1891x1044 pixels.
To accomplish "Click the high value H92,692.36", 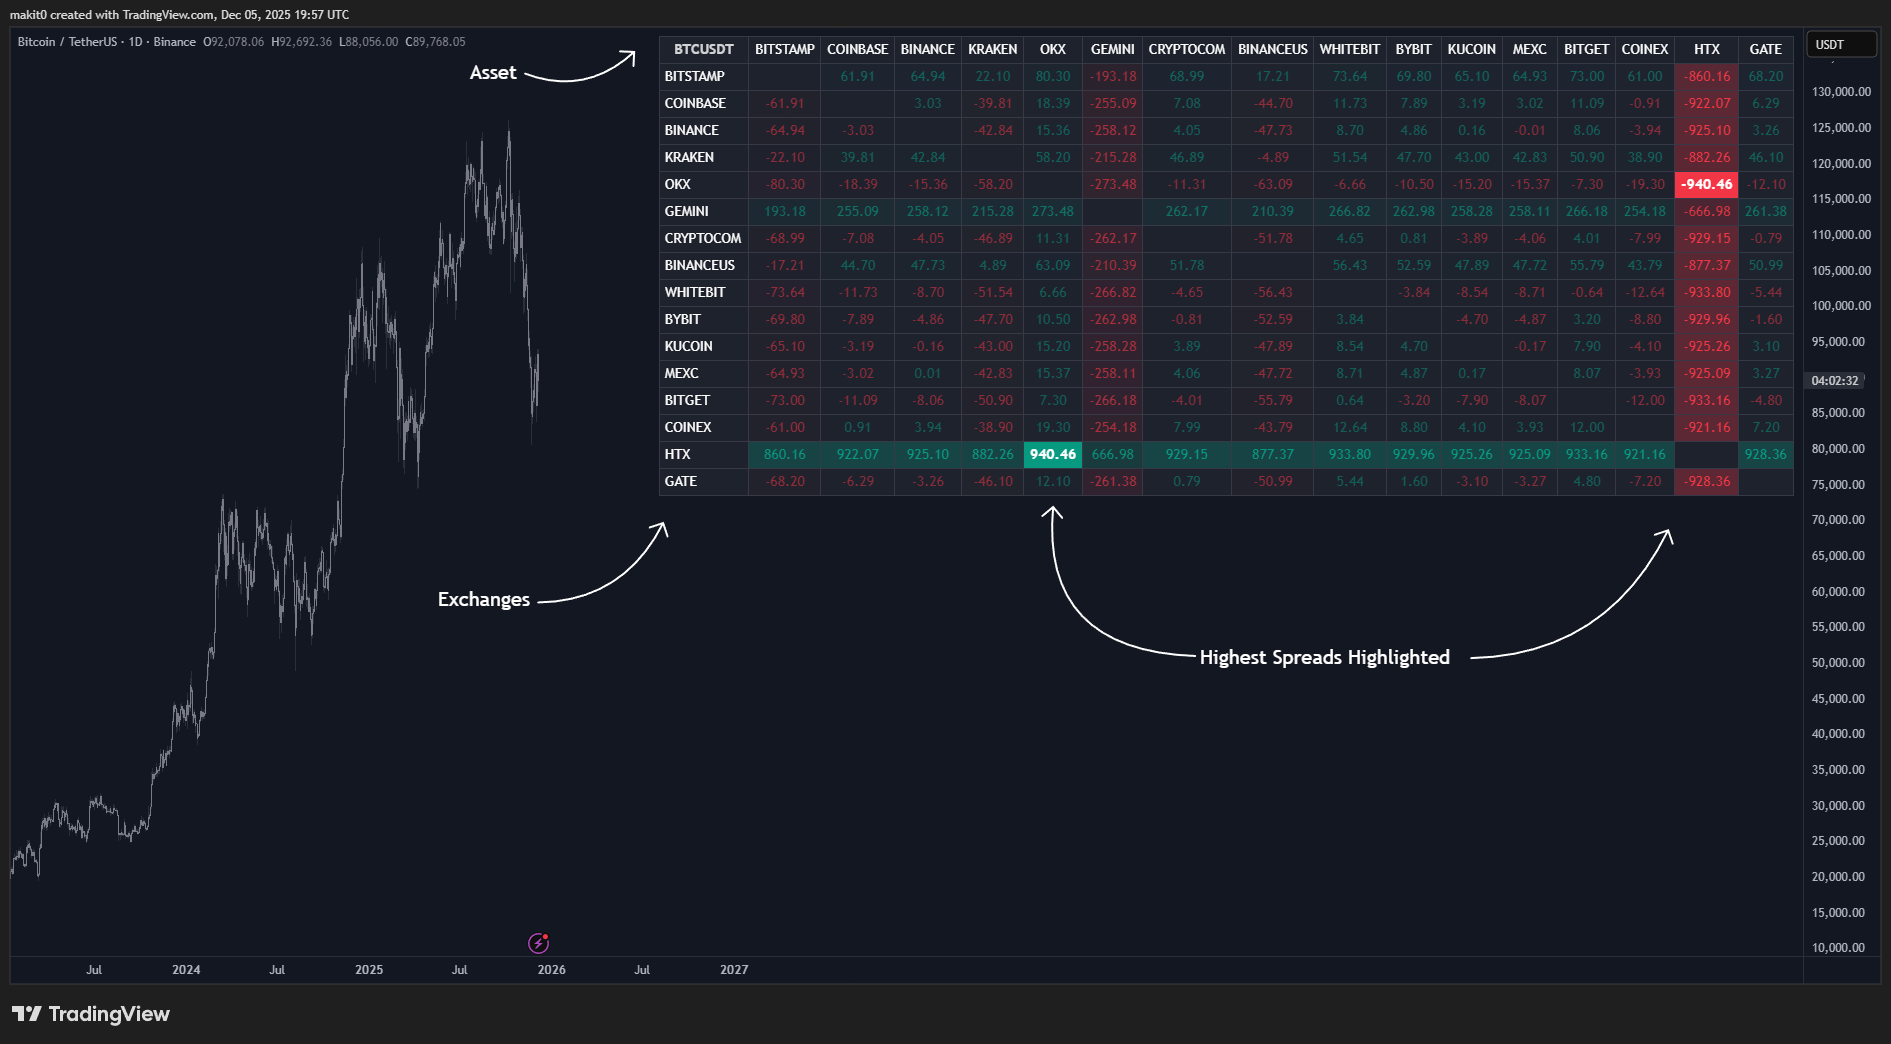I will 301,42.
